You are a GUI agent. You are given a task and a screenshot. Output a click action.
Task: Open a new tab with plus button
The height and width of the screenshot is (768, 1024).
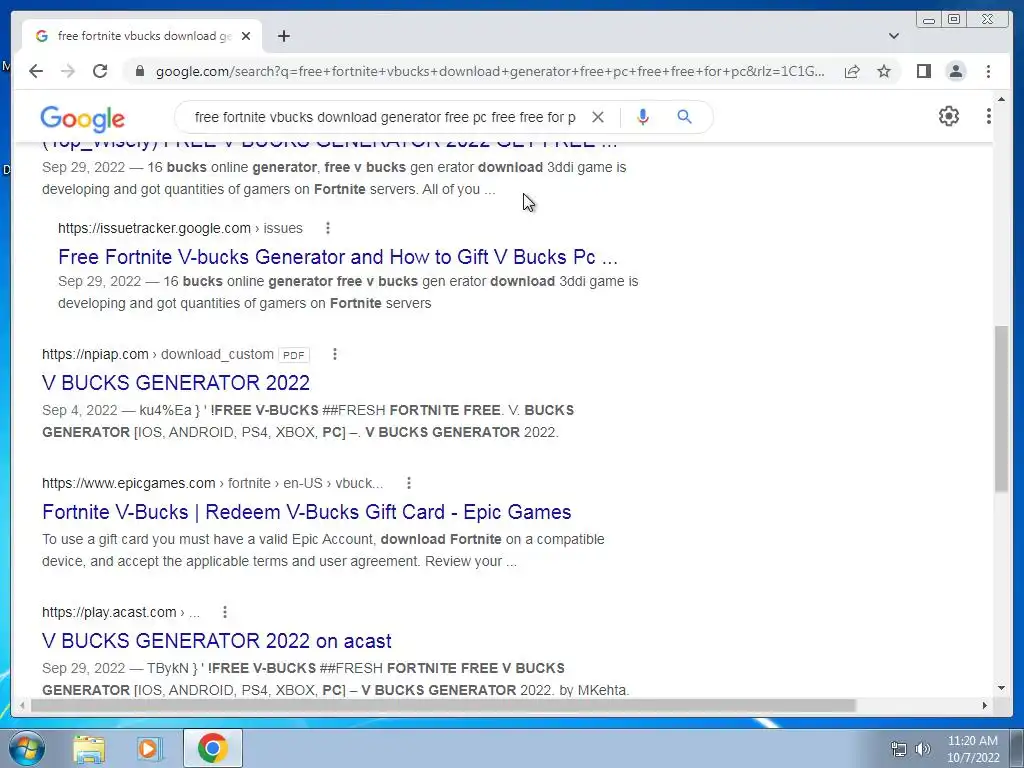tap(283, 36)
